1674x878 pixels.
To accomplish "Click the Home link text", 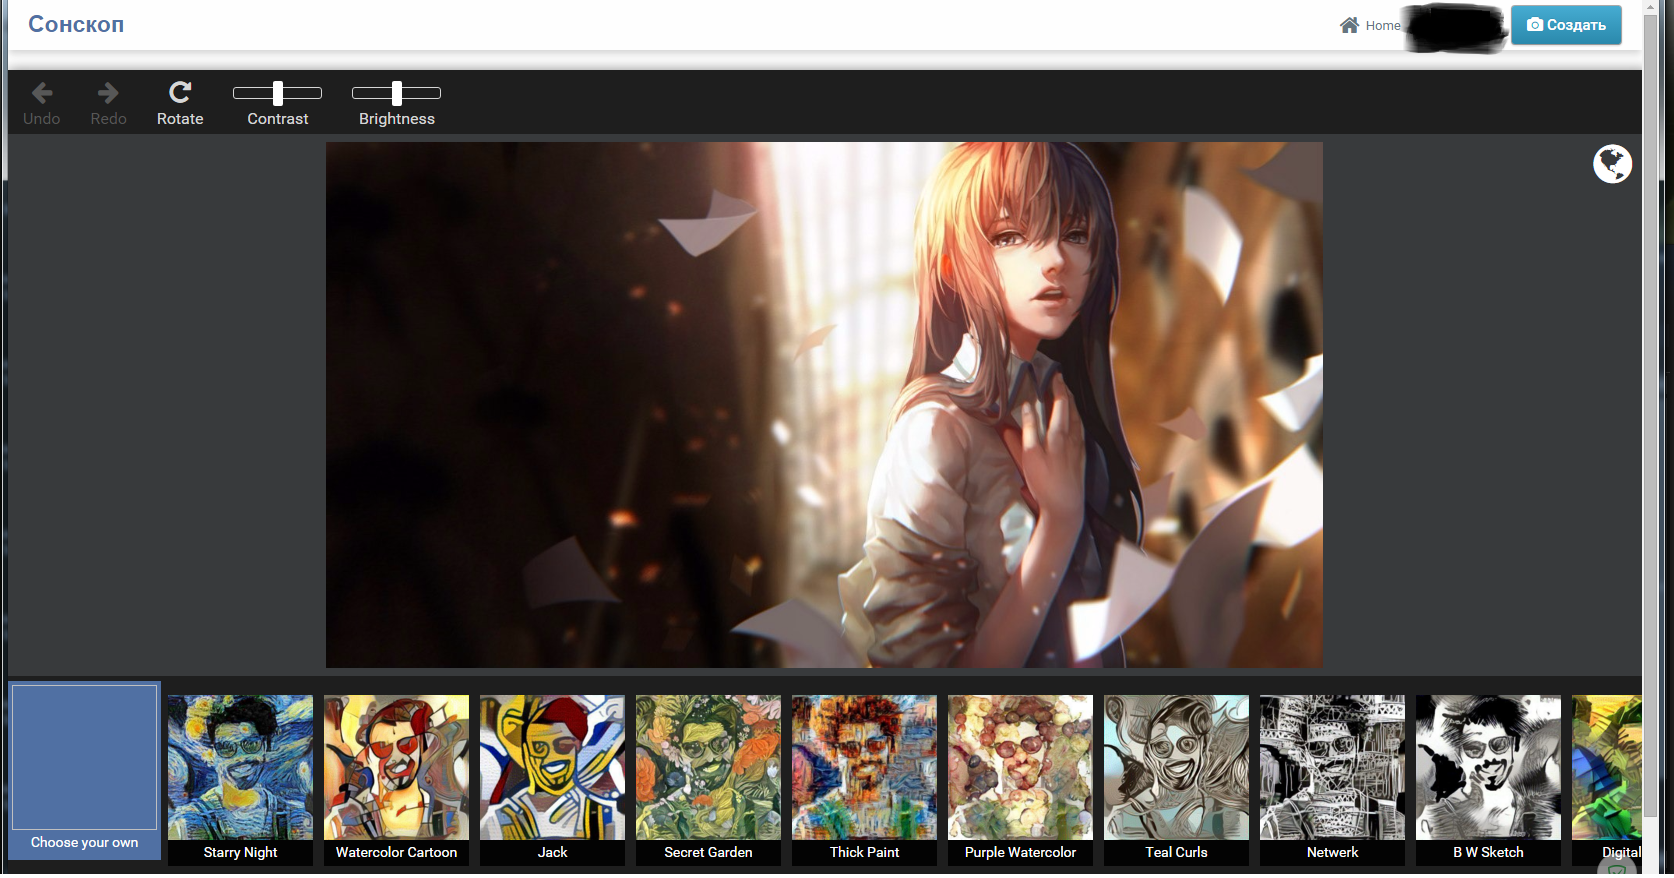I will tap(1383, 26).
